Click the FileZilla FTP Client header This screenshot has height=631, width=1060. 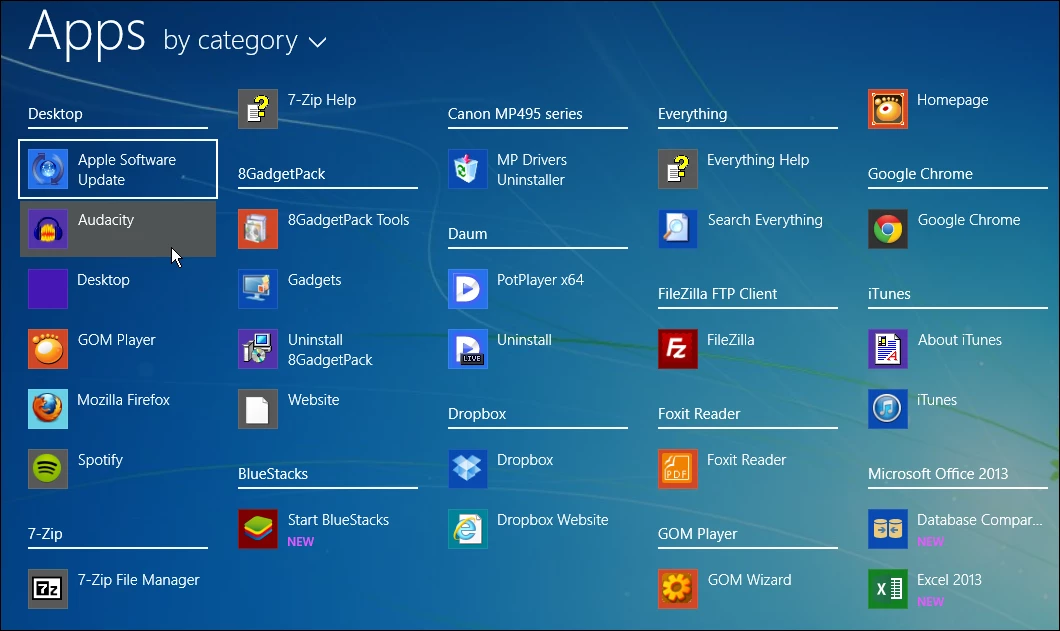[x=718, y=294]
